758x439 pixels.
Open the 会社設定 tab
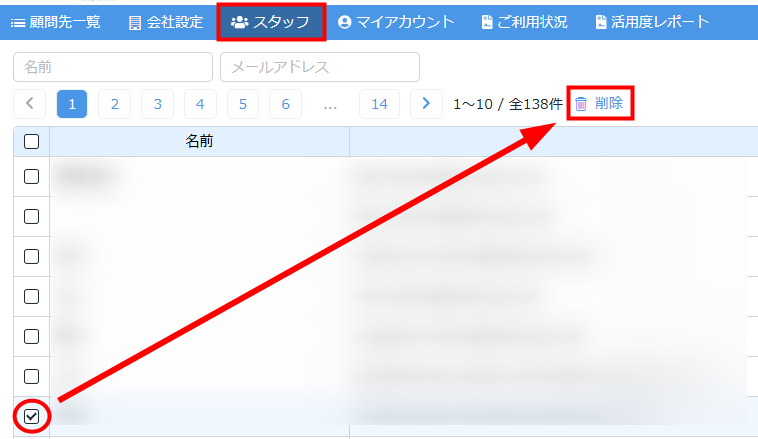[166, 22]
